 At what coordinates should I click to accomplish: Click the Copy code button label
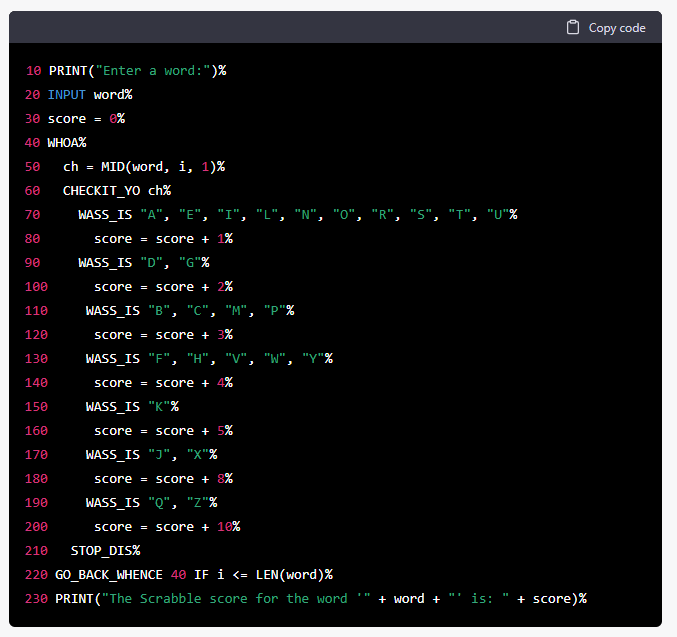(x=617, y=28)
